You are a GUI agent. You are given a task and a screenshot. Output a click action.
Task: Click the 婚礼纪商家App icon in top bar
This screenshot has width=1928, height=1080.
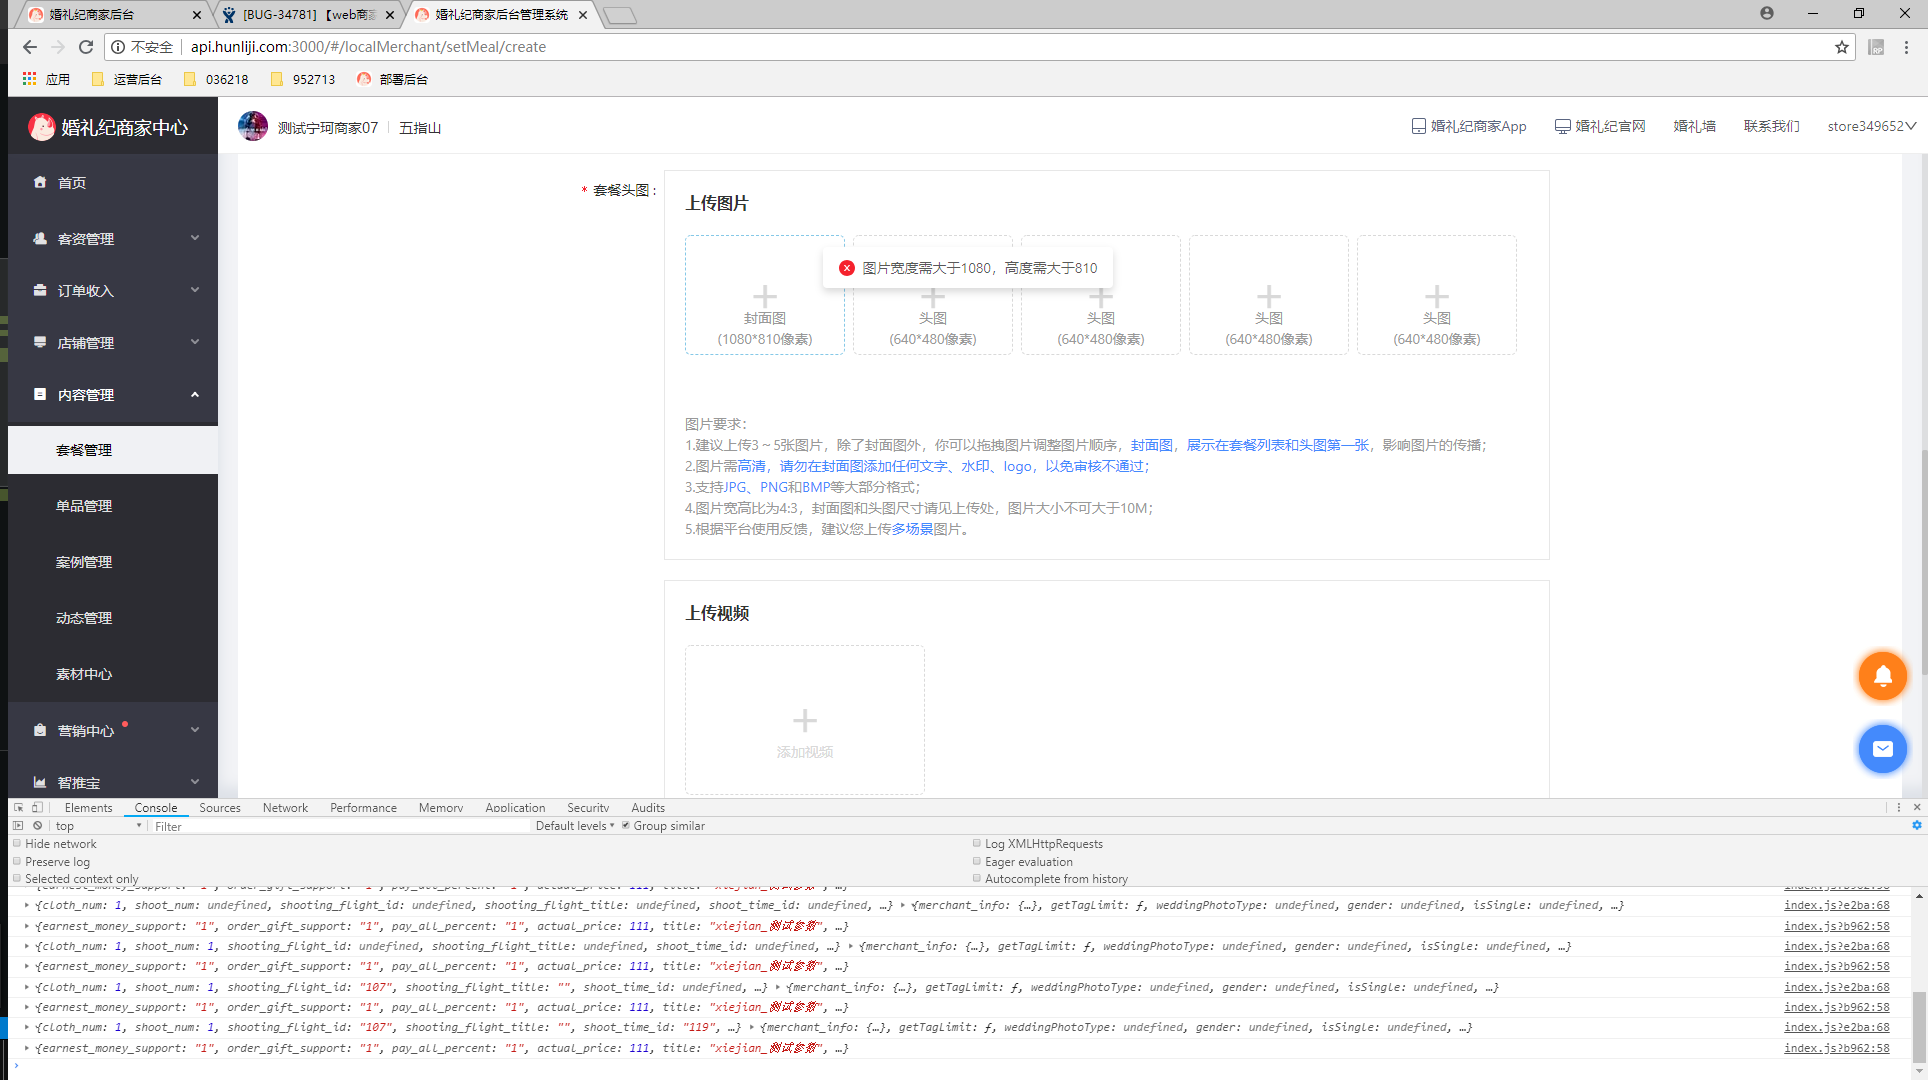pos(1419,126)
